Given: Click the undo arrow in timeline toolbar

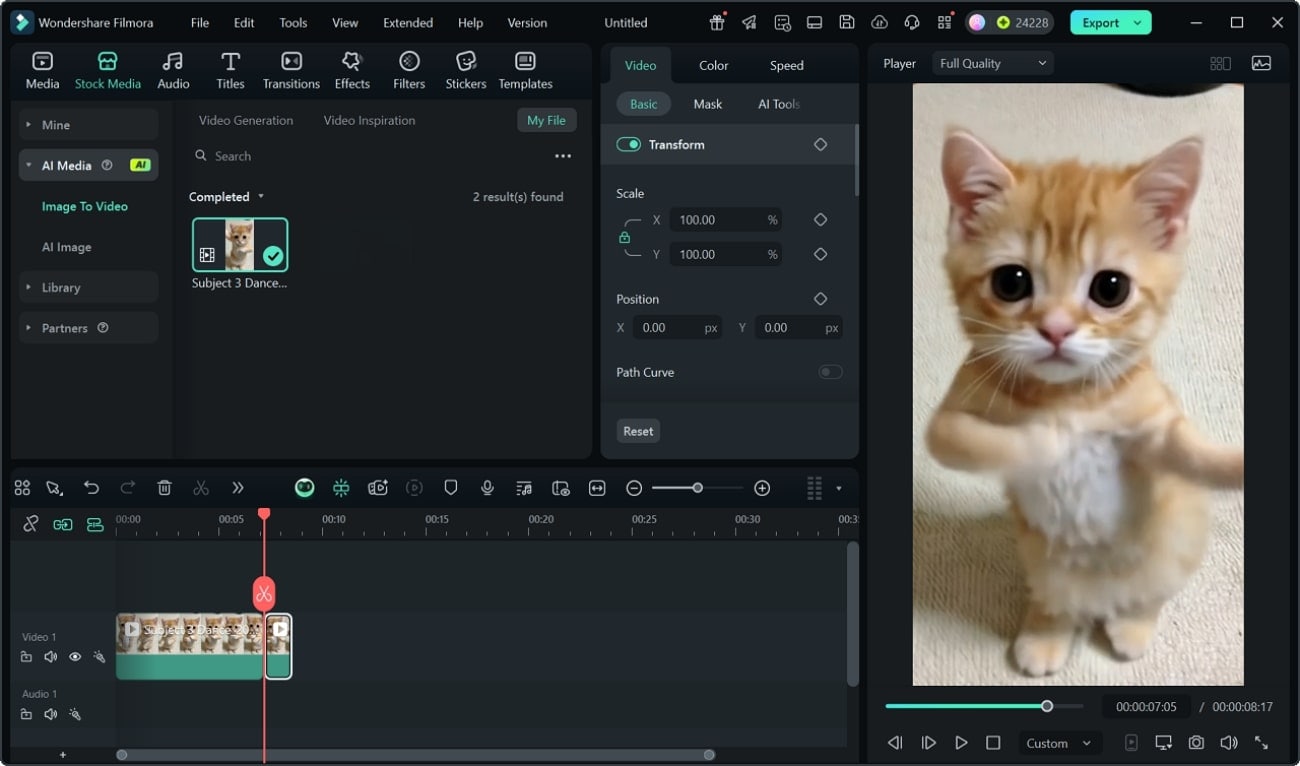Looking at the screenshot, I should (91, 488).
